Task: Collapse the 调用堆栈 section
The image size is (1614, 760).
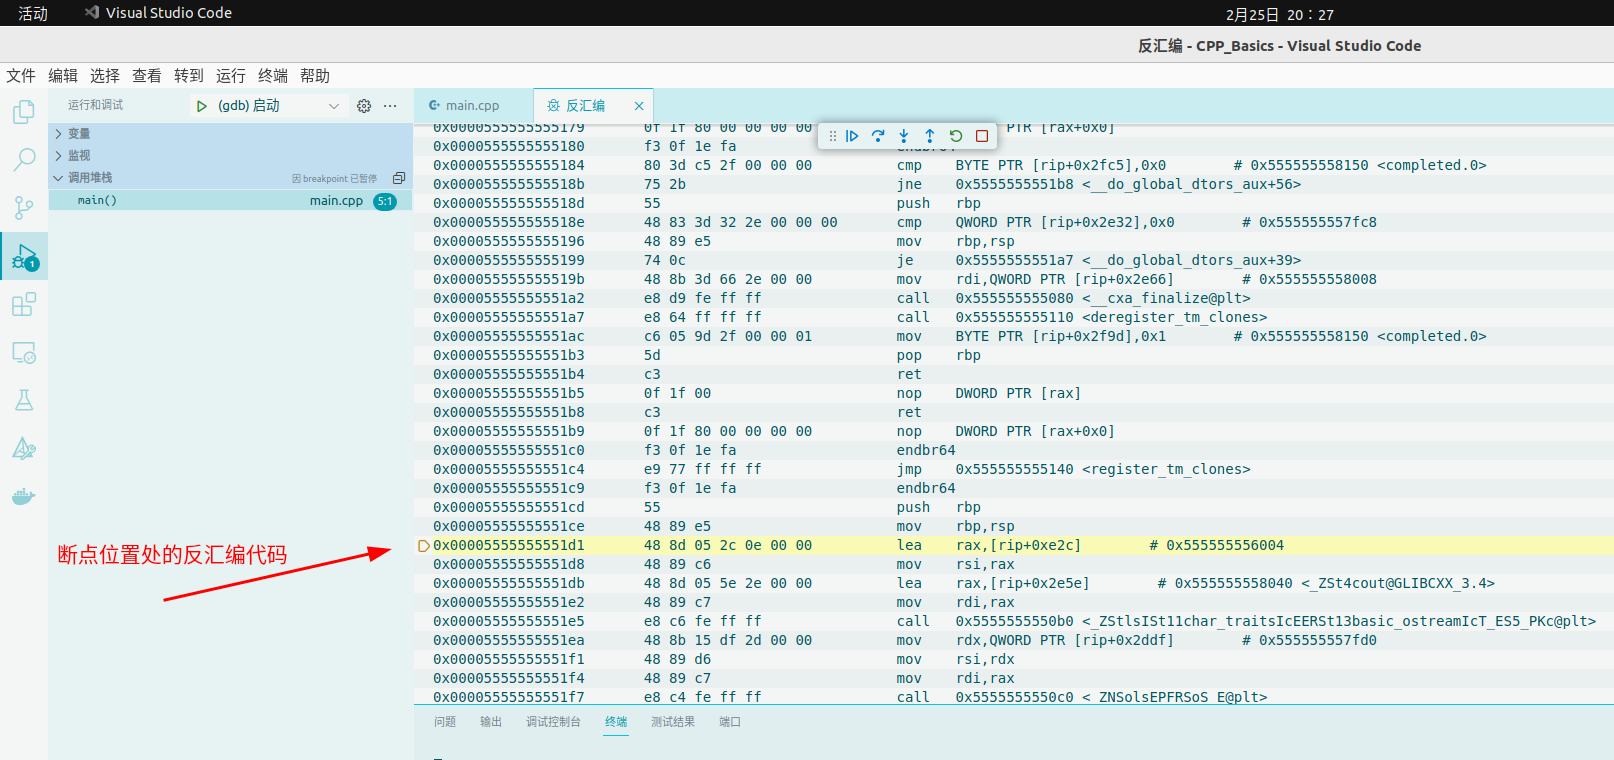Action: [231, 178]
